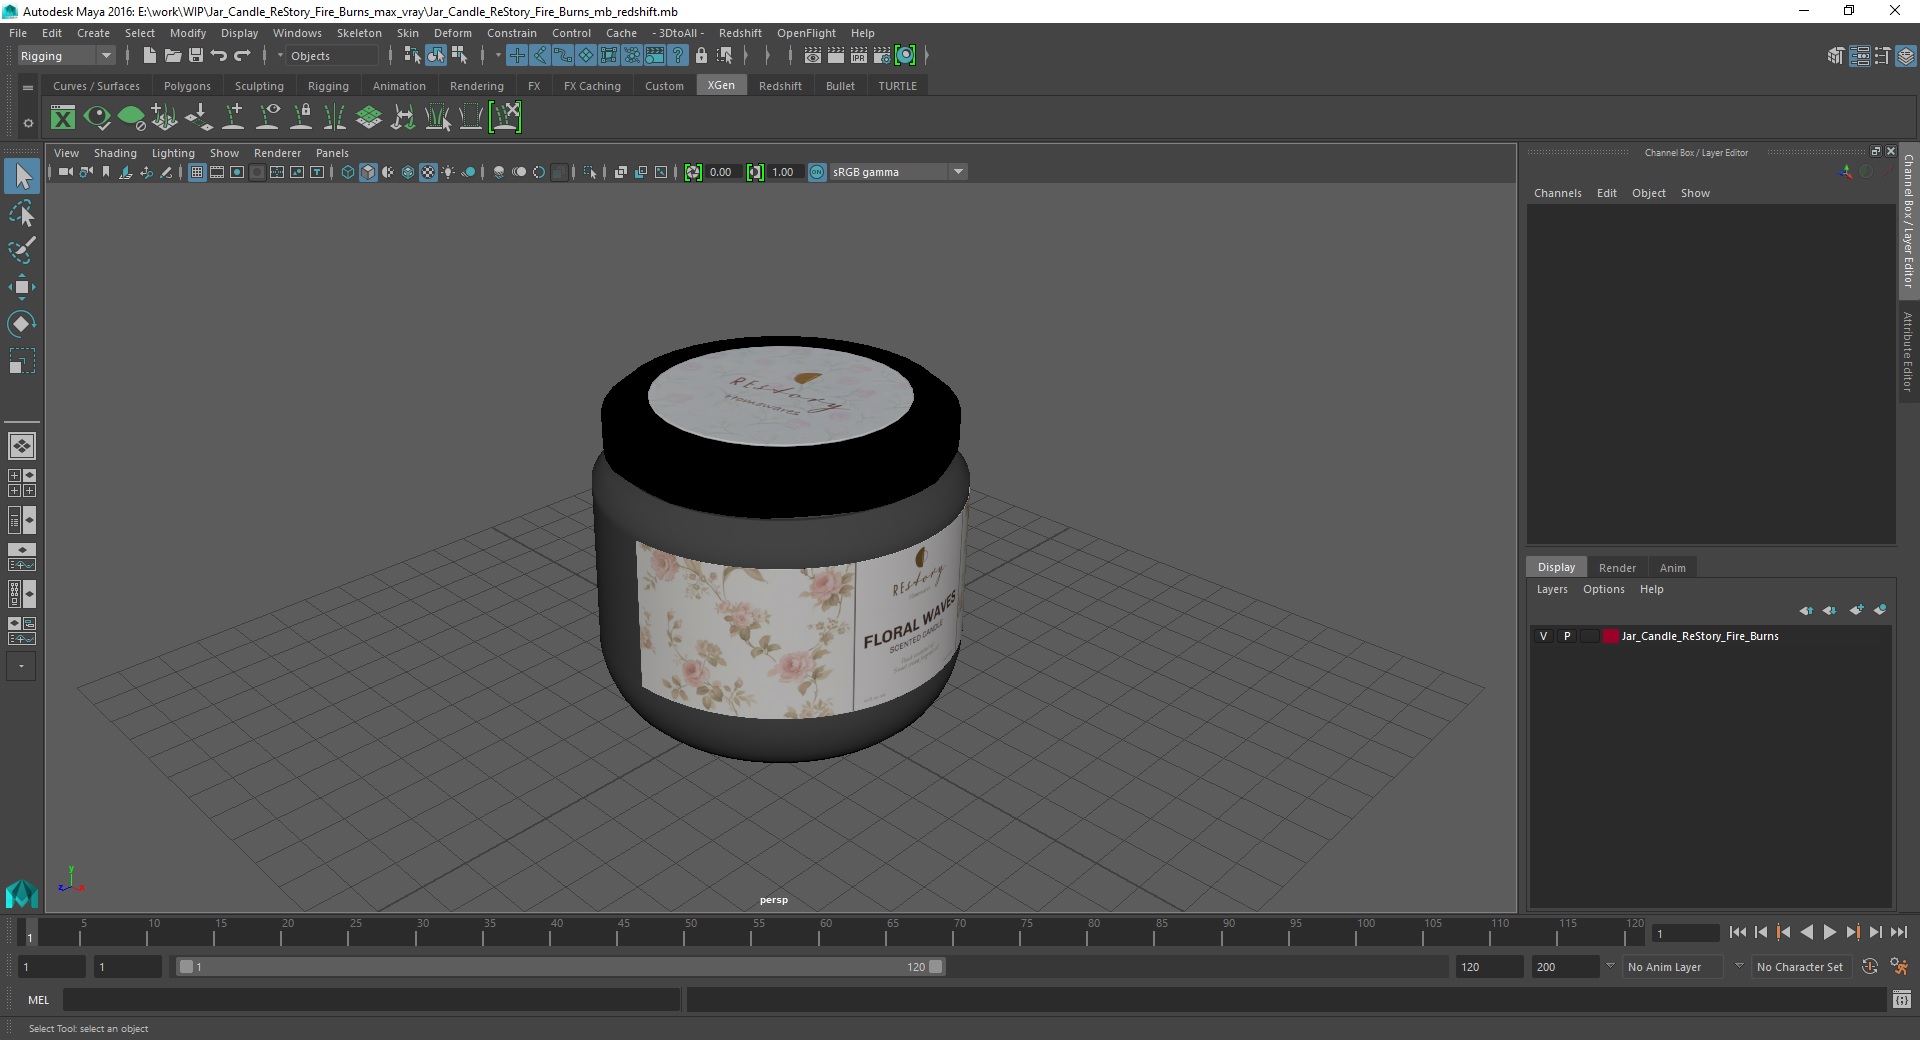
Task: Toggle viewport grid display
Action: pyautogui.click(x=197, y=172)
